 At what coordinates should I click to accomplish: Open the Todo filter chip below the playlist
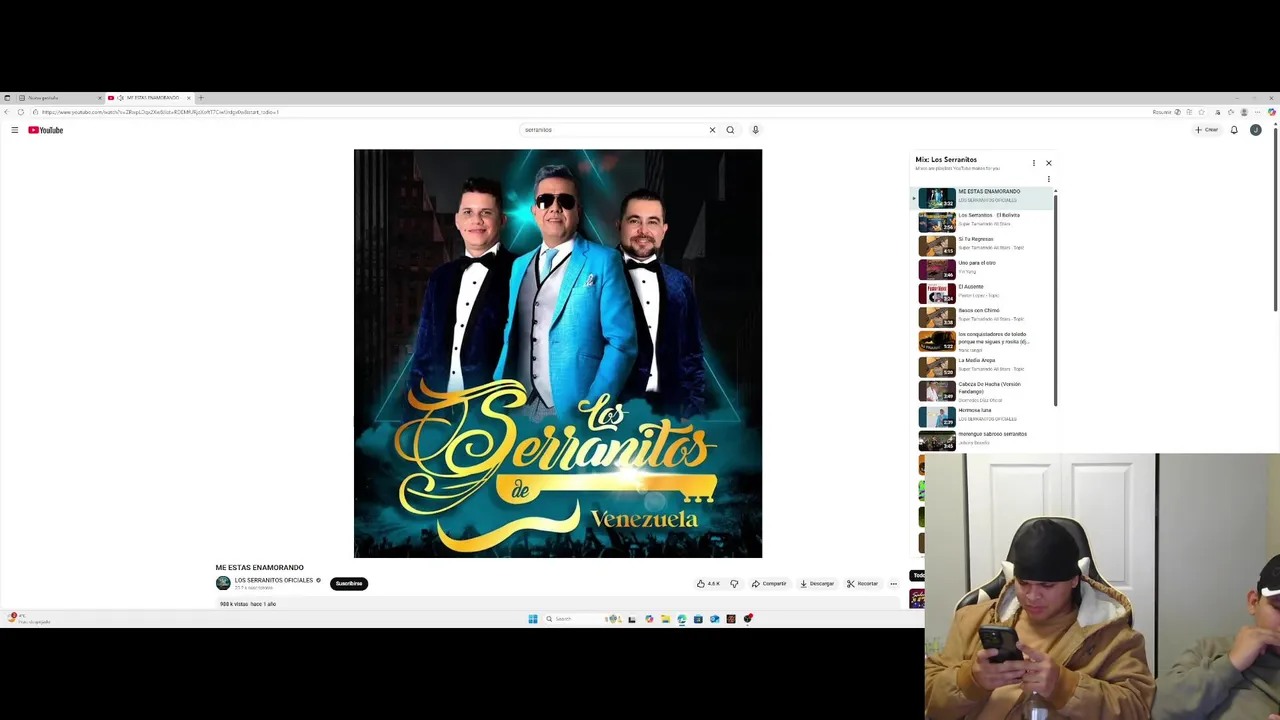tap(918, 575)
